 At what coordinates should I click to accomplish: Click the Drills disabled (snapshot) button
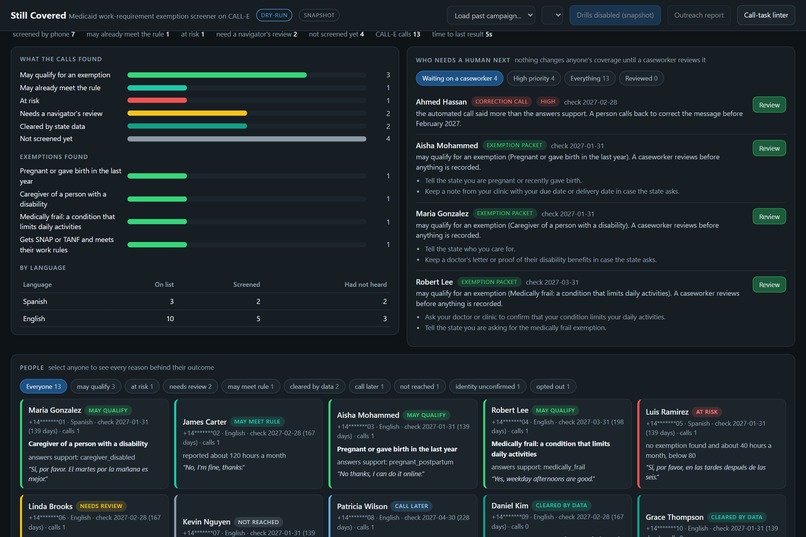[615, 15]
